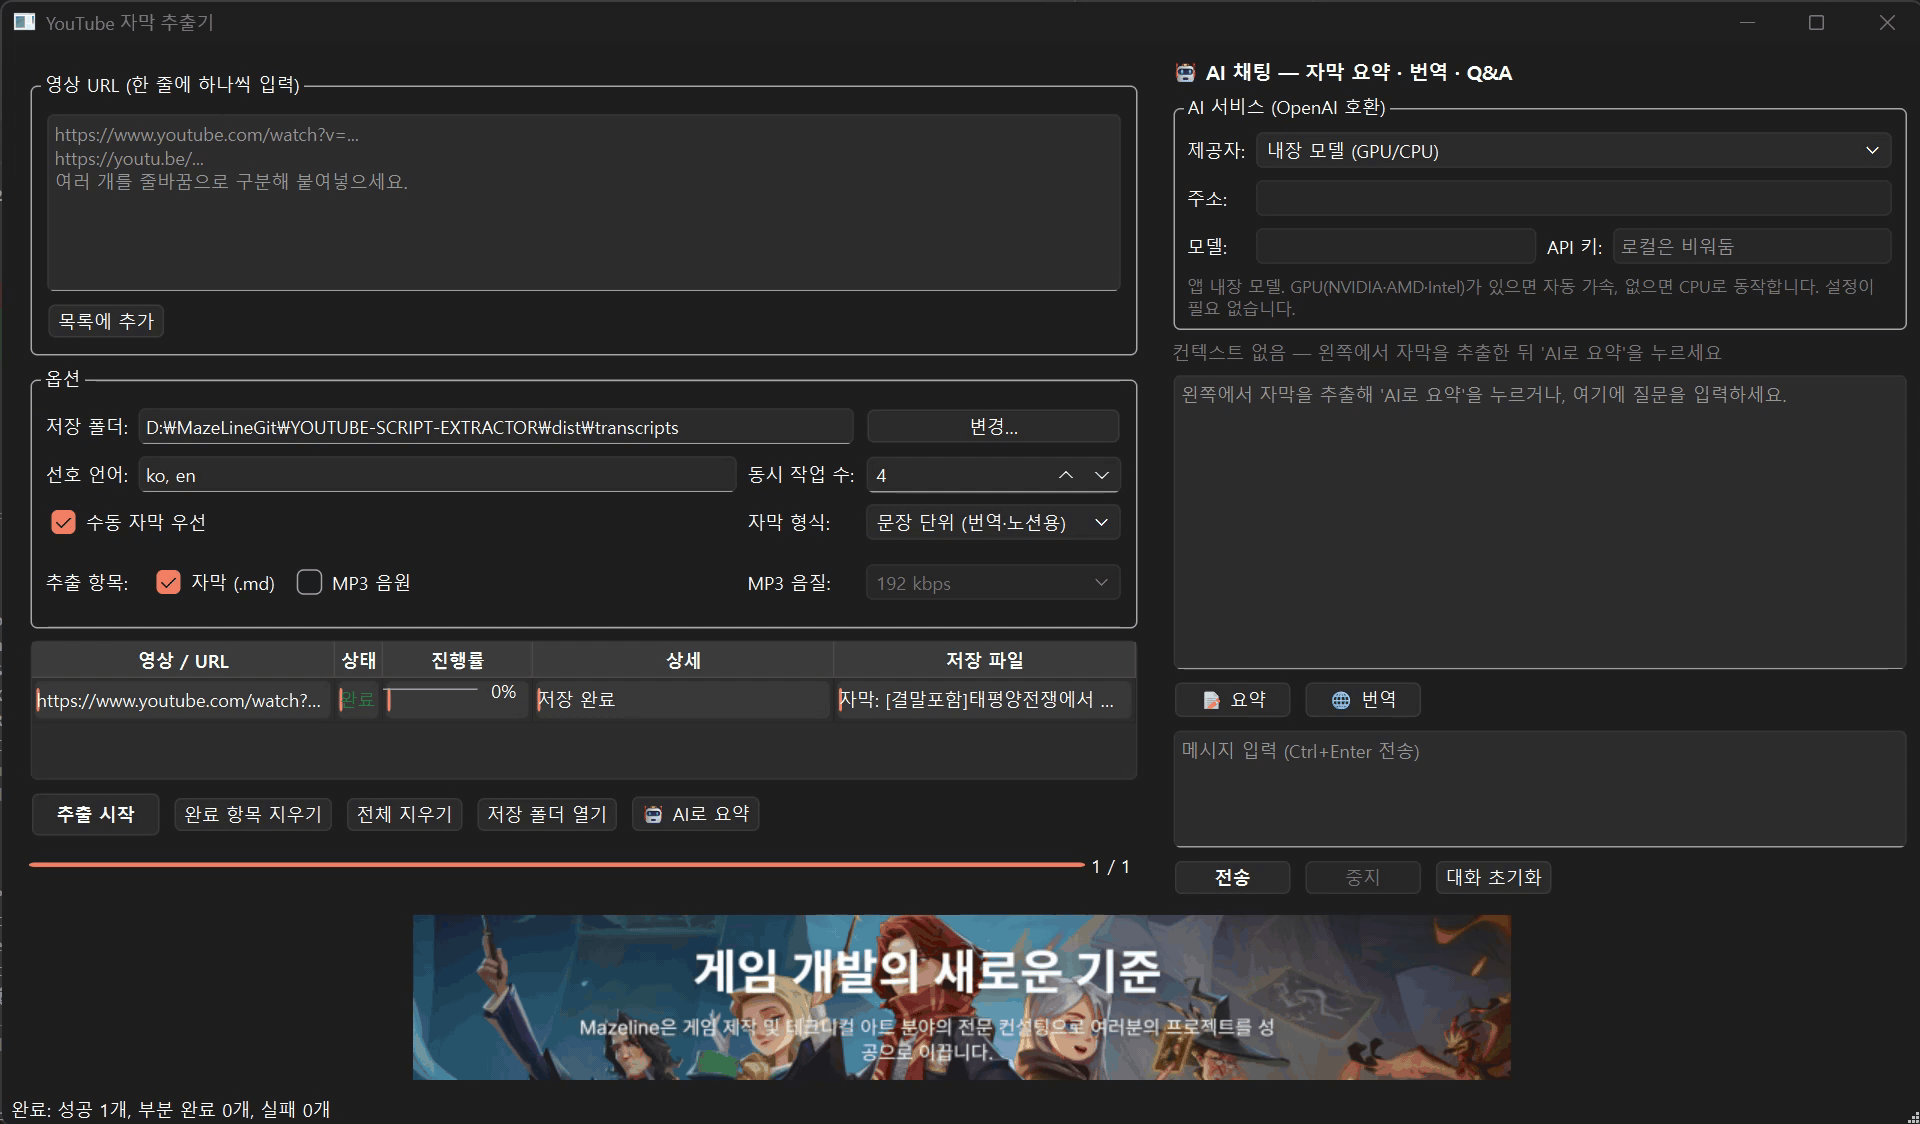The image size is (1920, 1124).
Task: Click the 목록에 추가 button
Action: [106, 321]
